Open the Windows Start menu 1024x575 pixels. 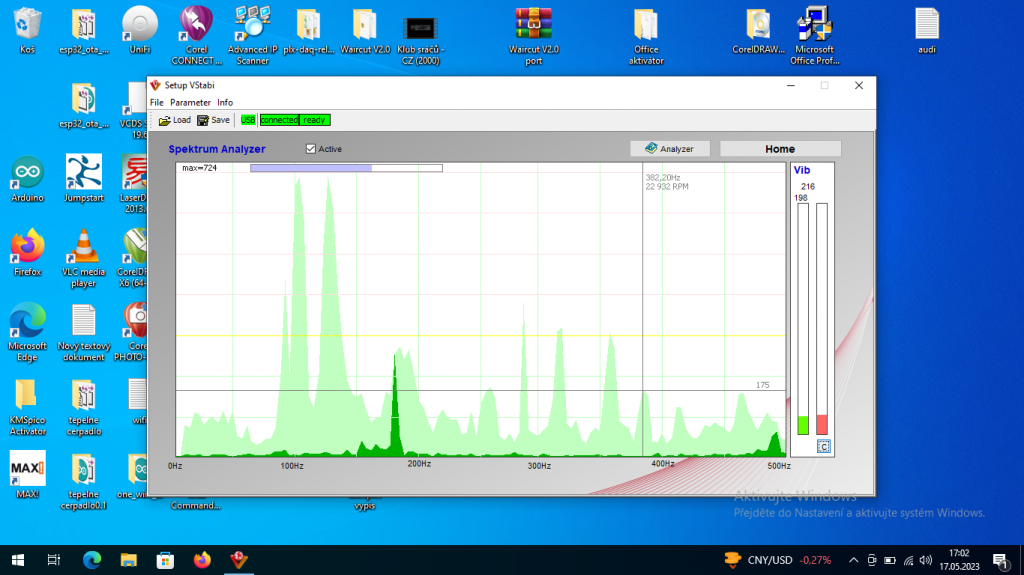(18, 559)
